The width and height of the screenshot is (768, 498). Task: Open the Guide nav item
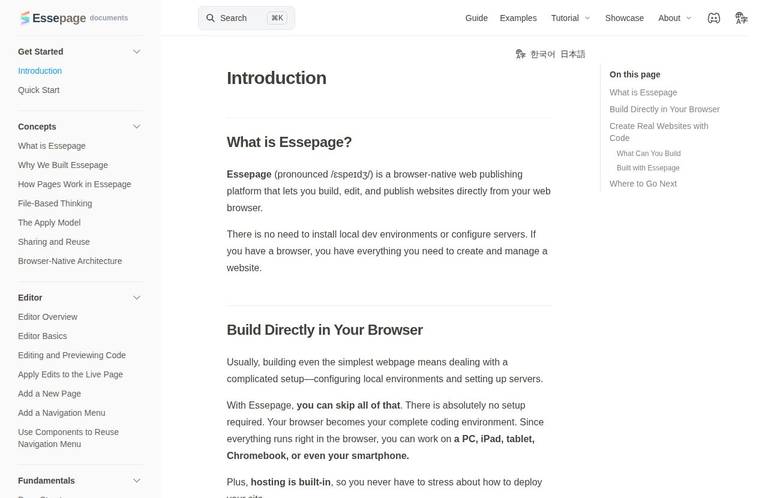476,18
